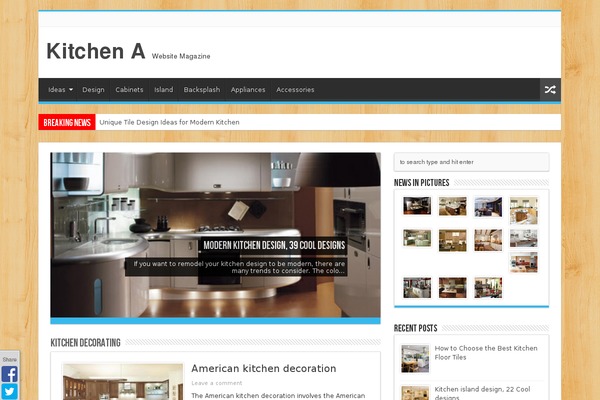Go to the Island menu item

point(164,90)
